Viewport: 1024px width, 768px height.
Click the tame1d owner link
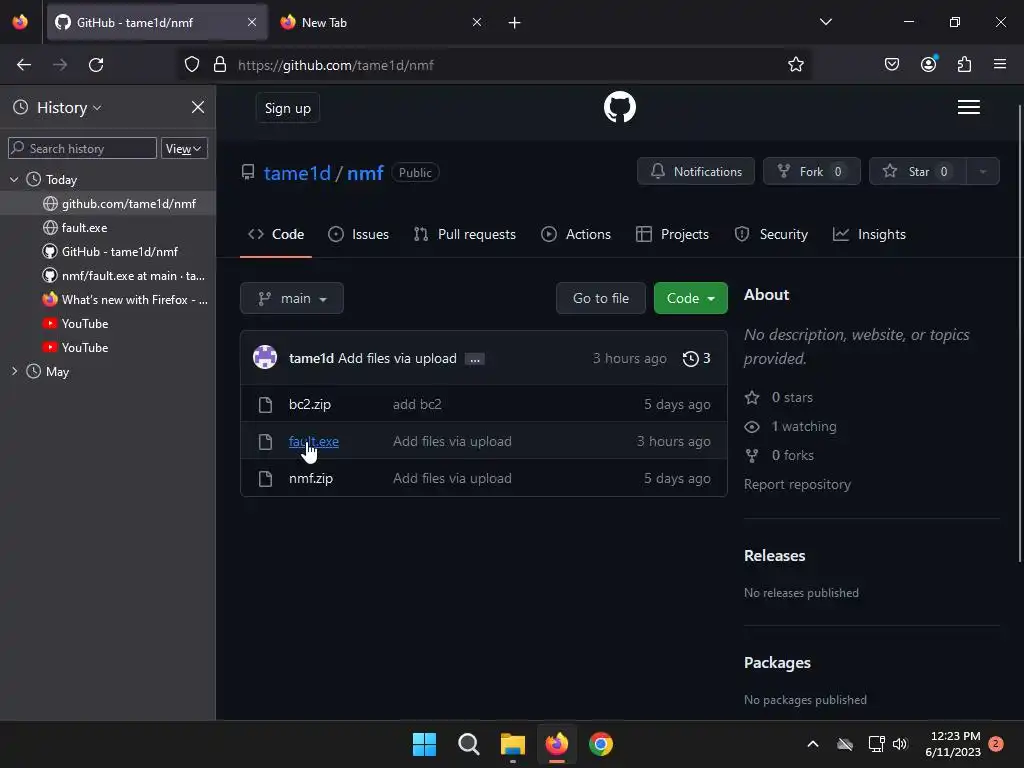tap(297, 173)
